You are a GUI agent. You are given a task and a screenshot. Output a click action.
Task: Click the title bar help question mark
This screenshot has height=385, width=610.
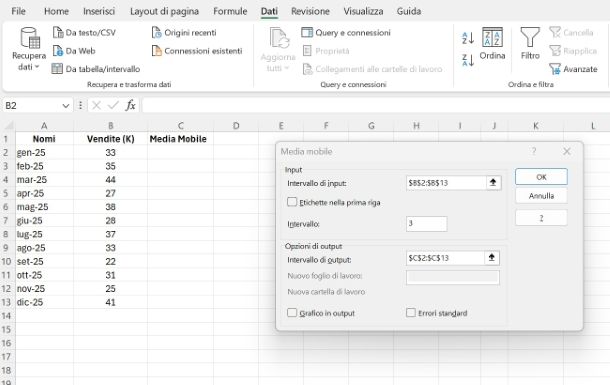pos(534,151)
